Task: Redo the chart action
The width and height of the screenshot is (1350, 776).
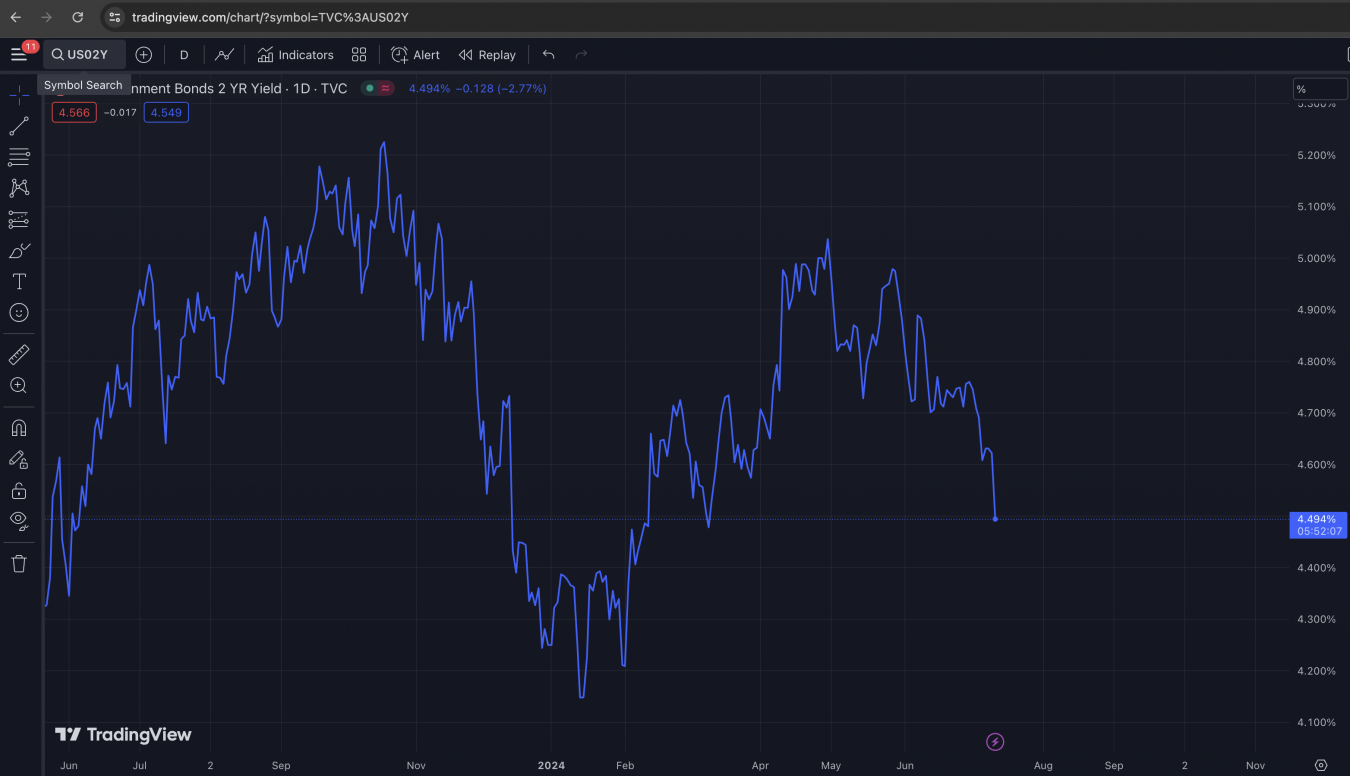Action: (581, 54)
